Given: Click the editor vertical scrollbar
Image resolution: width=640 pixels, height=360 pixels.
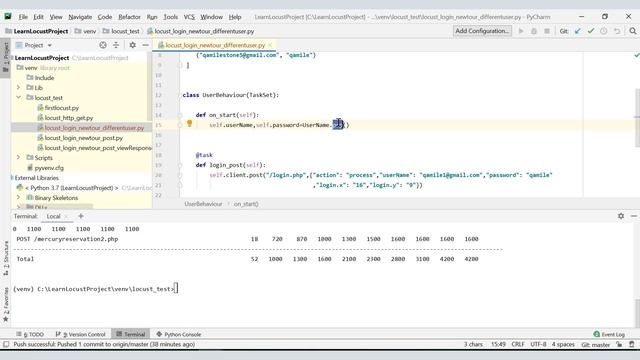Looking at the screenshot, I should [x=637, y=118].
